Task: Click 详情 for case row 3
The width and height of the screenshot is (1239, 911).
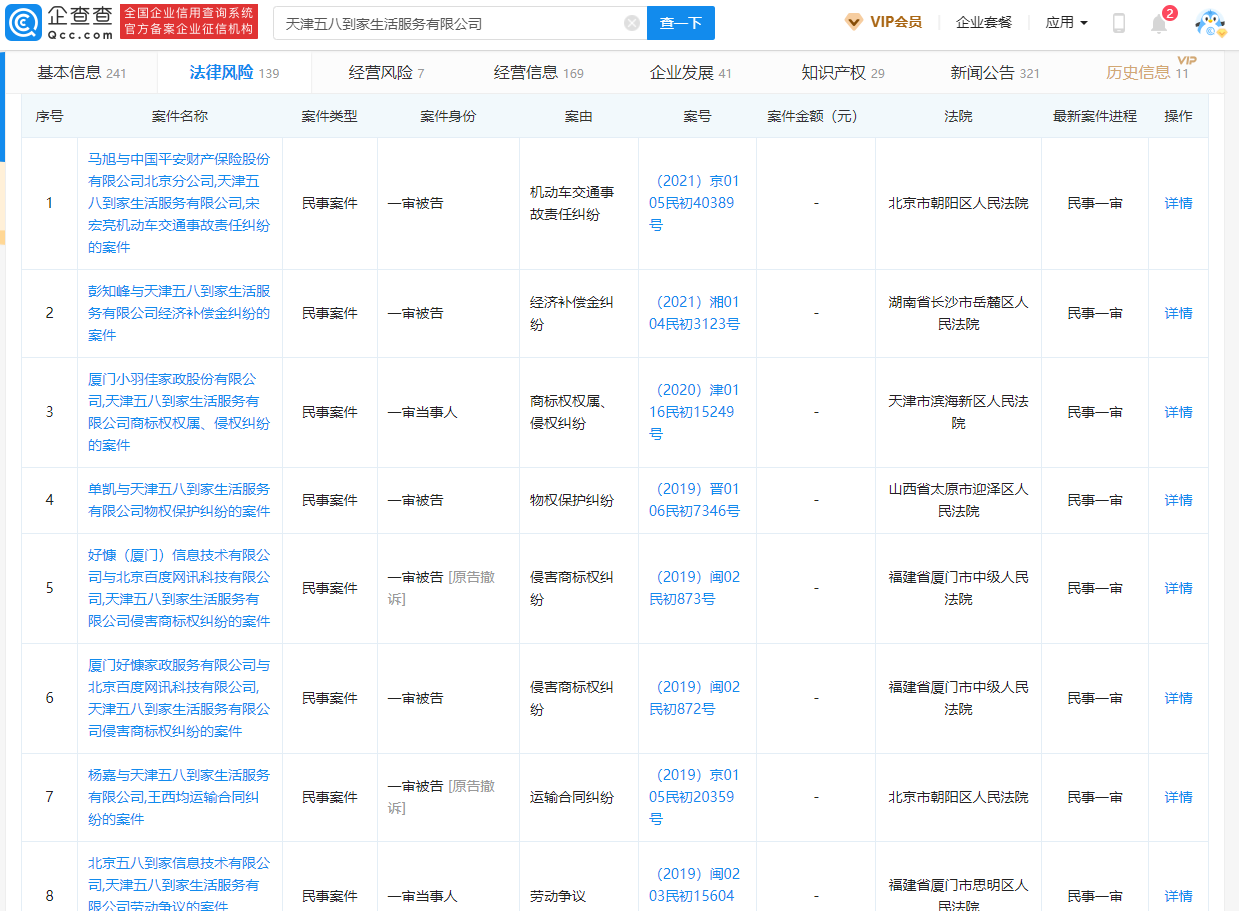Action: [x=1178, y=412]
